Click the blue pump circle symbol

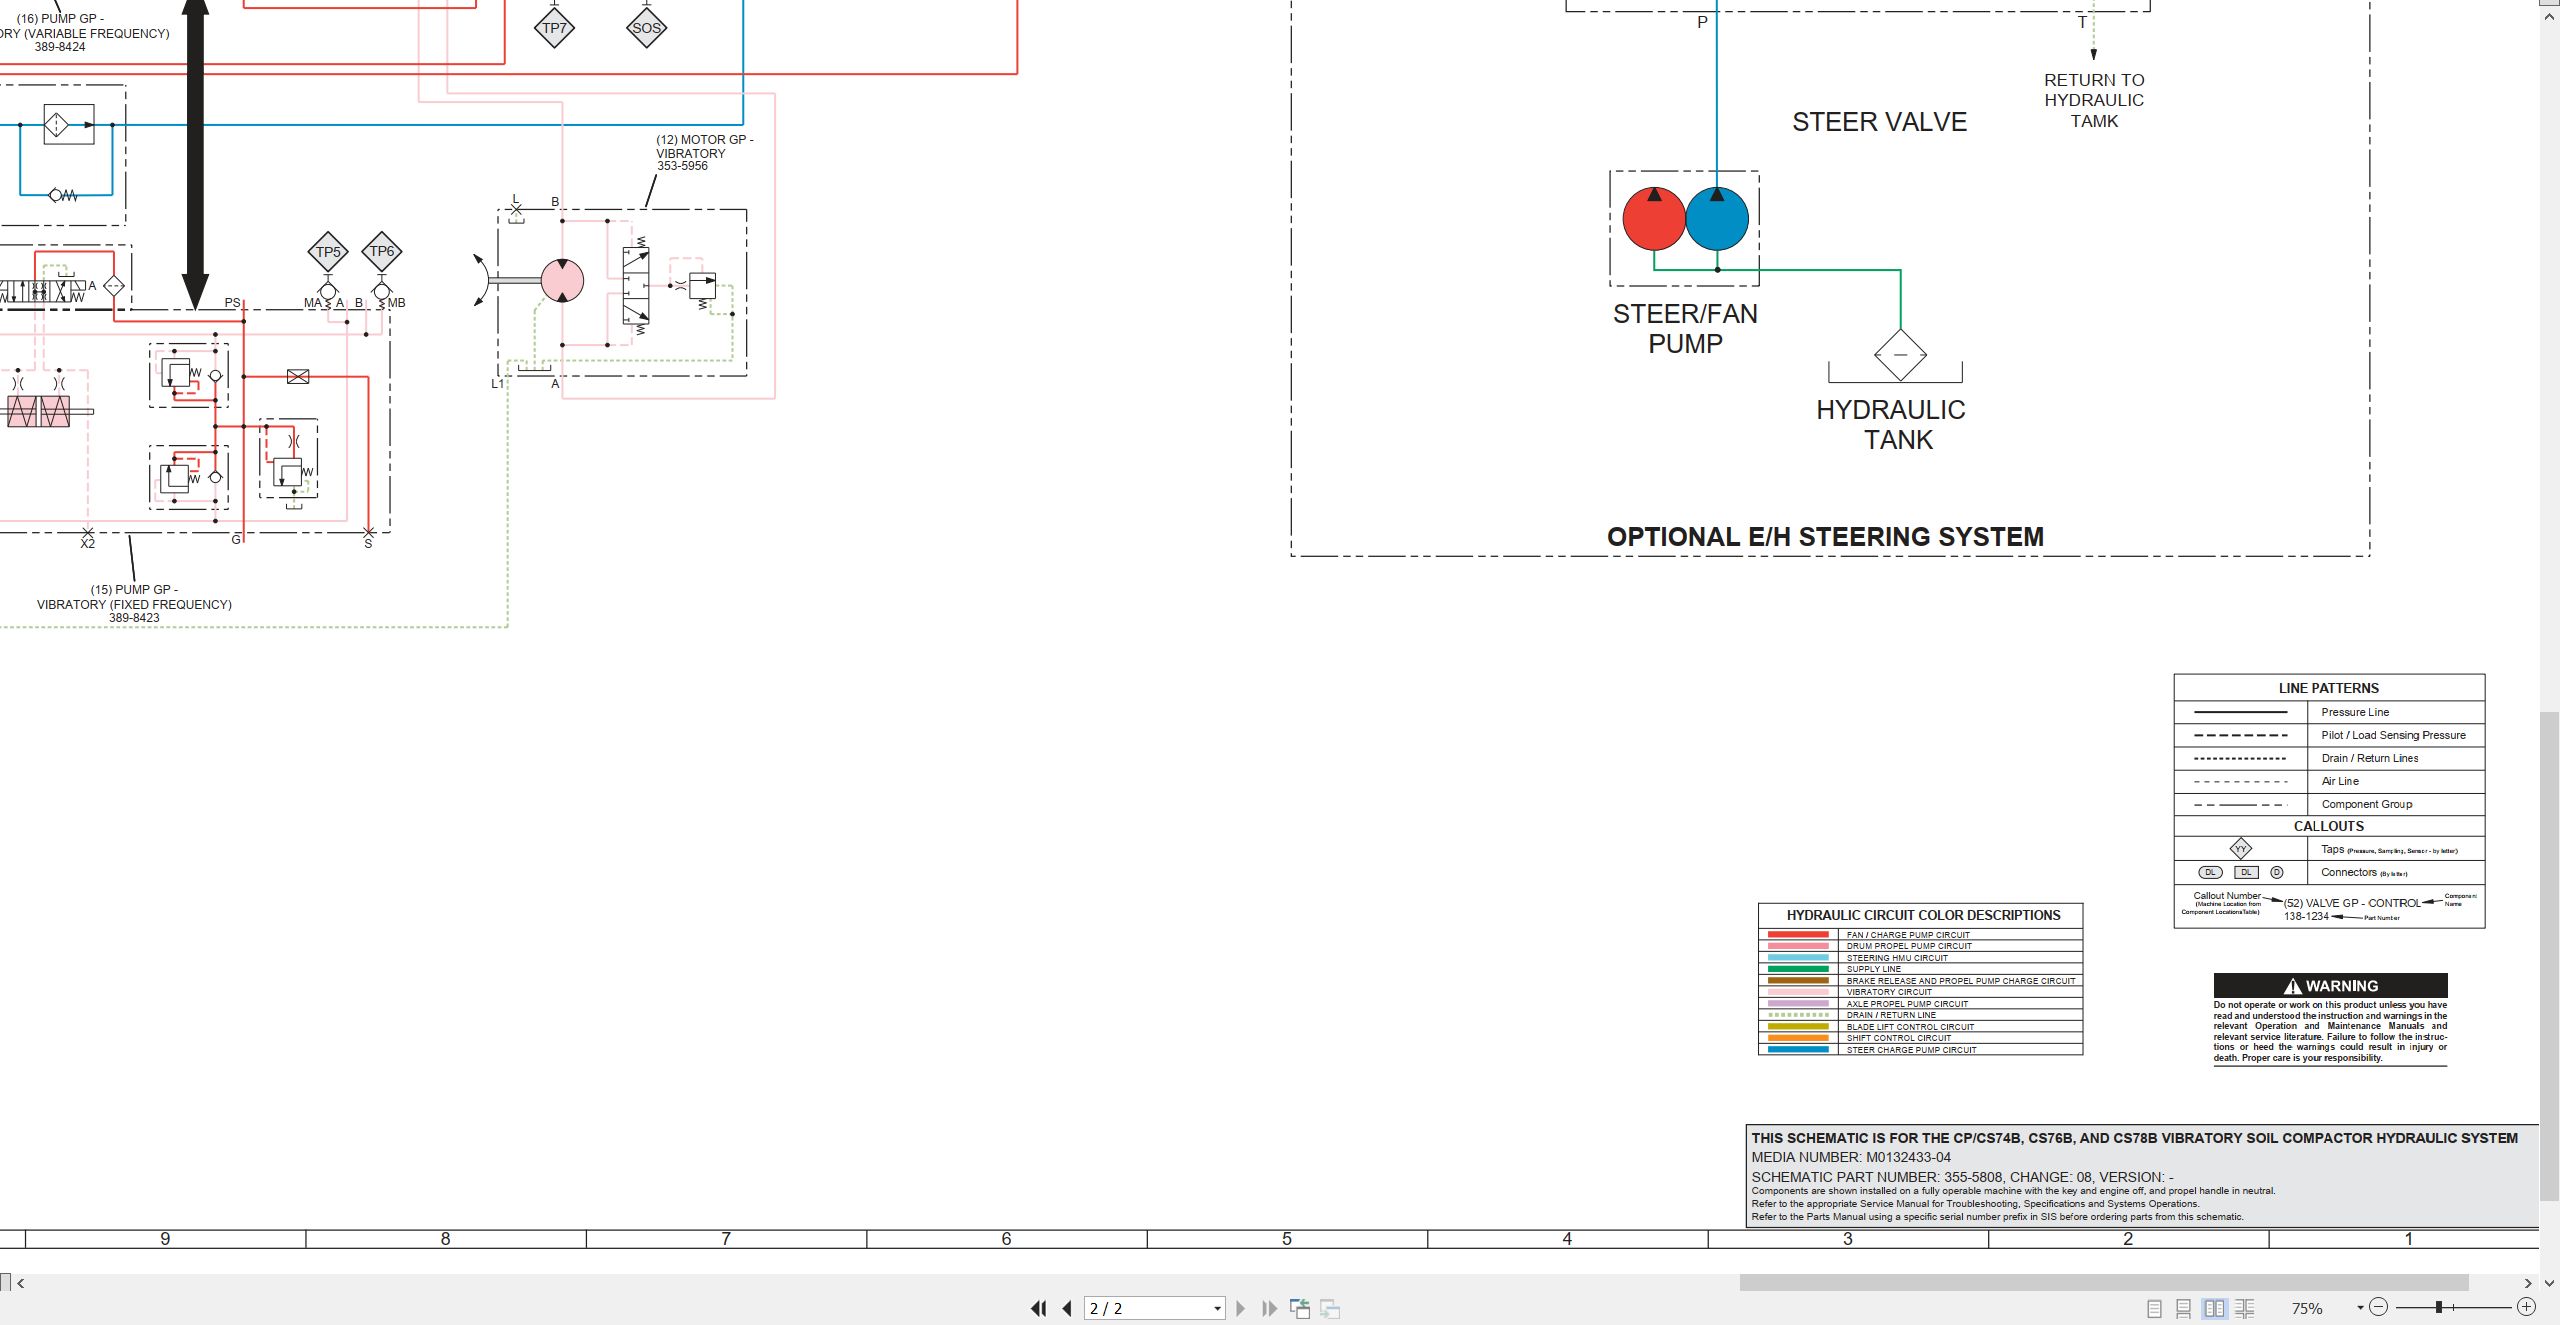(x=1717, y=218)
